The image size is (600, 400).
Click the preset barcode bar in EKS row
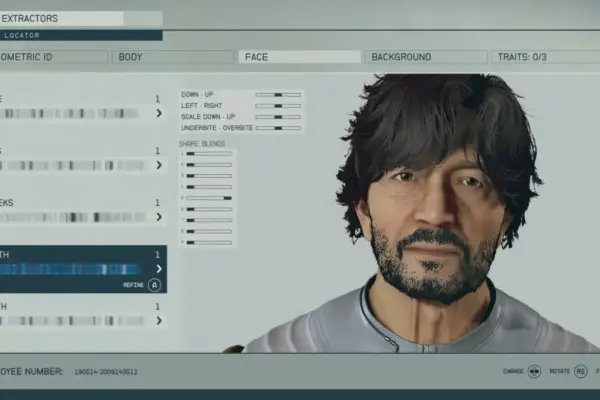73,217
